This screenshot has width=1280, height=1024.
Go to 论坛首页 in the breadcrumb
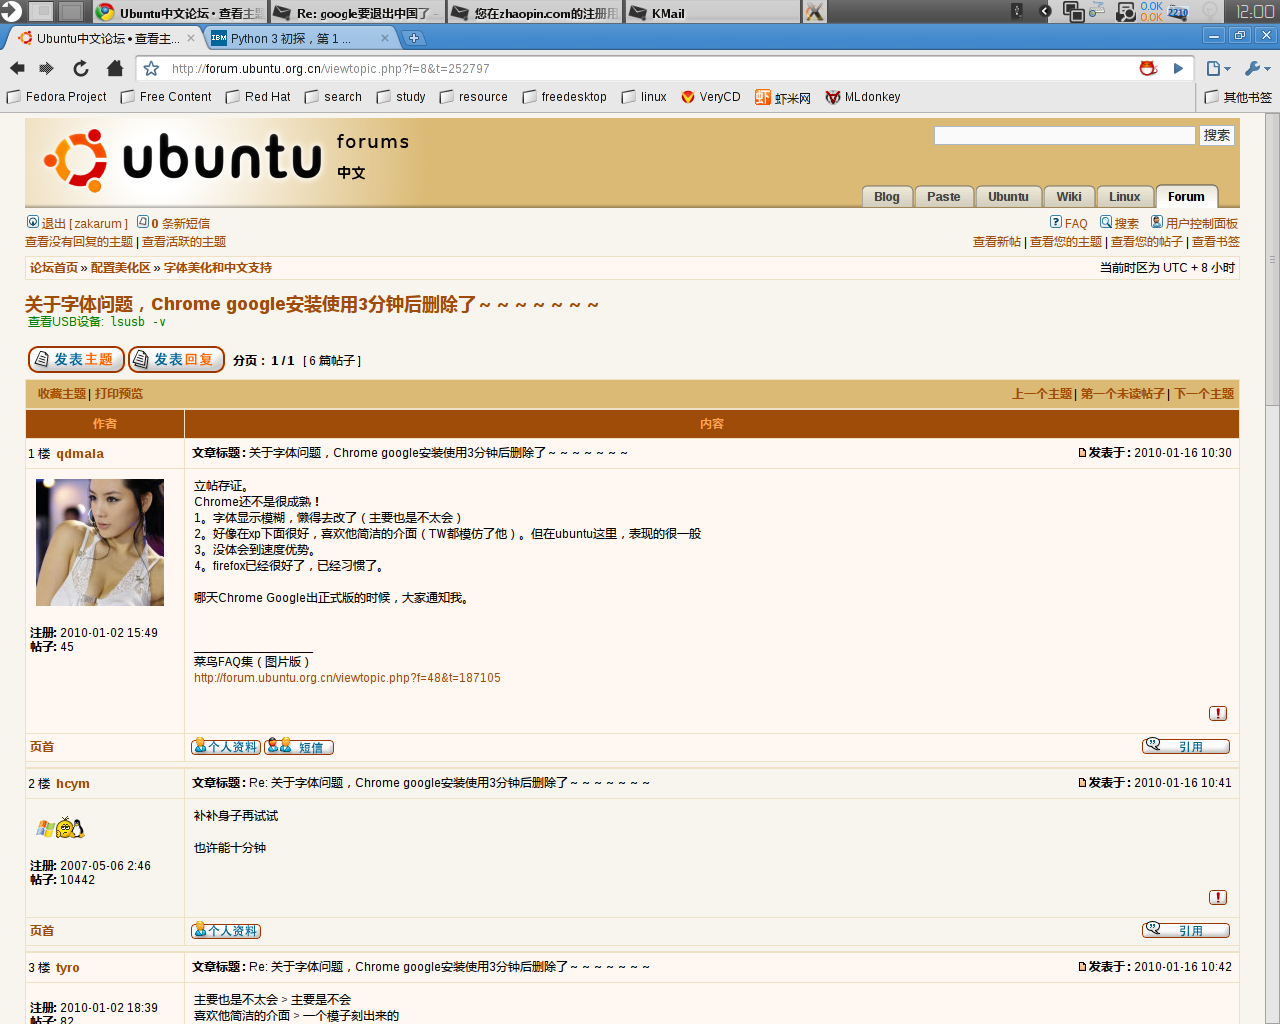54,268
